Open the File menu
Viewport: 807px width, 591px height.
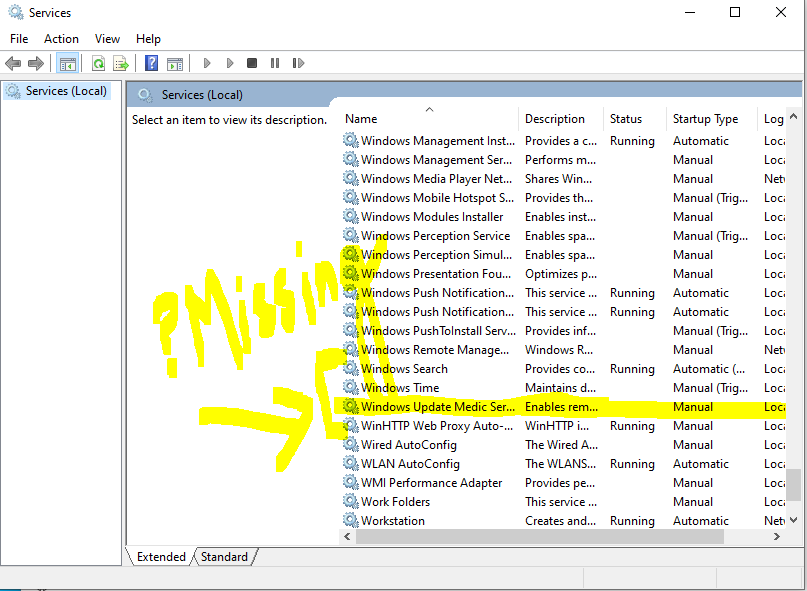pos(19,39)
